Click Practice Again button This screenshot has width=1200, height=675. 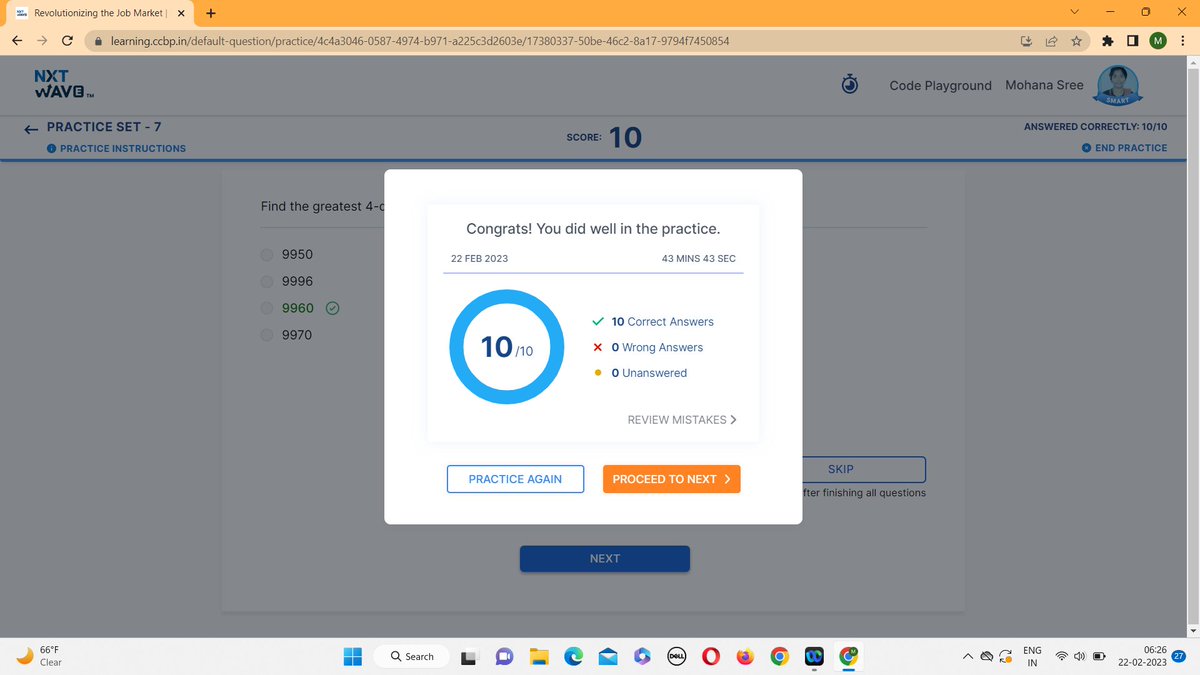pyautogui.click(x=515, y=479)
